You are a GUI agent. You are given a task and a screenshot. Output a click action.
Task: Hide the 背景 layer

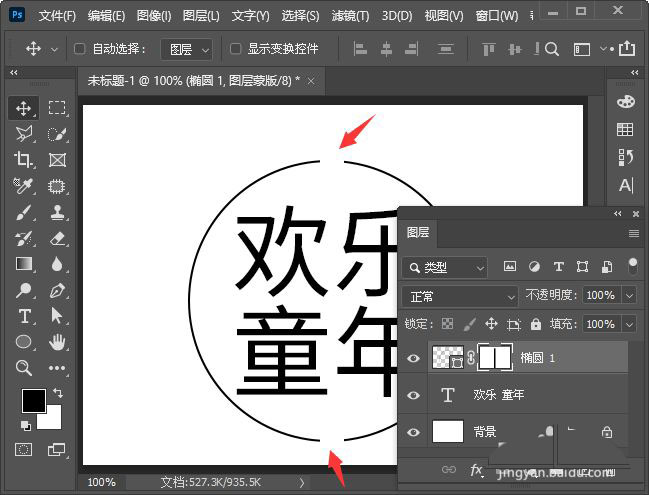[413, 433]
